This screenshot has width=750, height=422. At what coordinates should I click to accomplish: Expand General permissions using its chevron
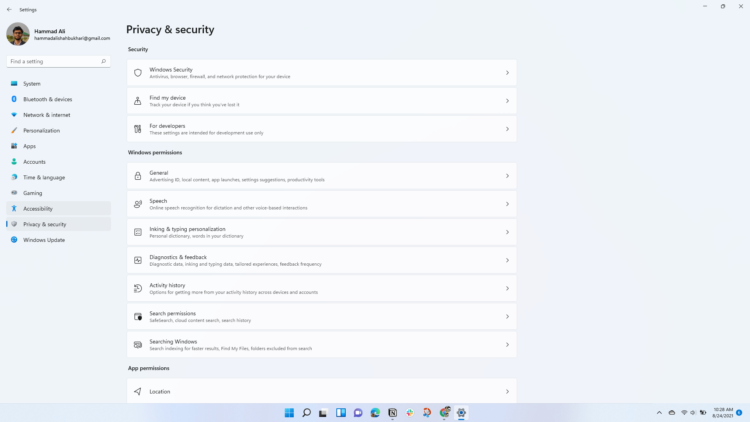(507, 176)
